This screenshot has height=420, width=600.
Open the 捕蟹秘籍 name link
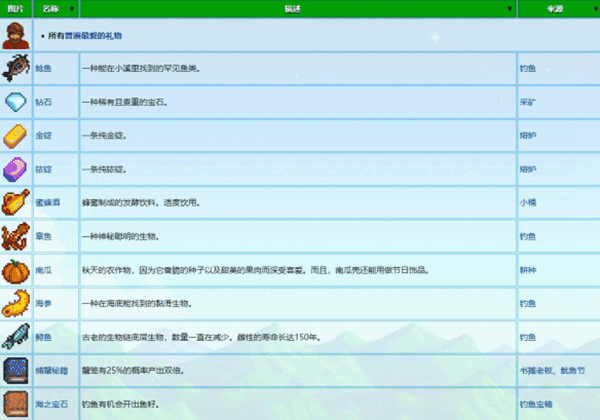coord(52,371)
